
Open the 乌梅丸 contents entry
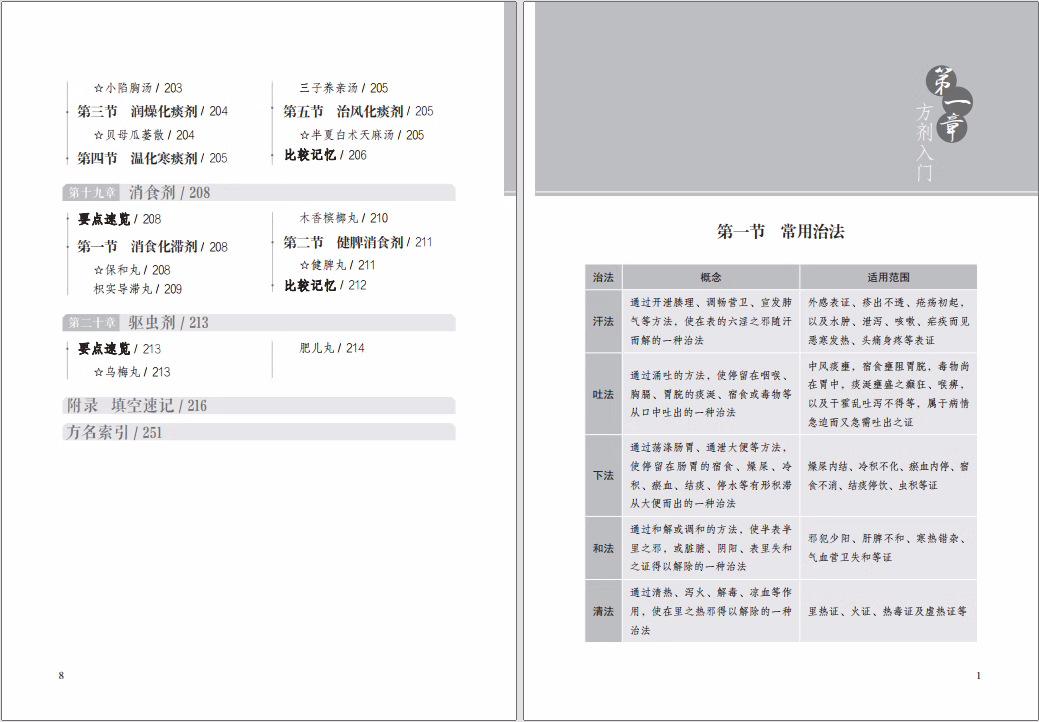tap(131, 372)
